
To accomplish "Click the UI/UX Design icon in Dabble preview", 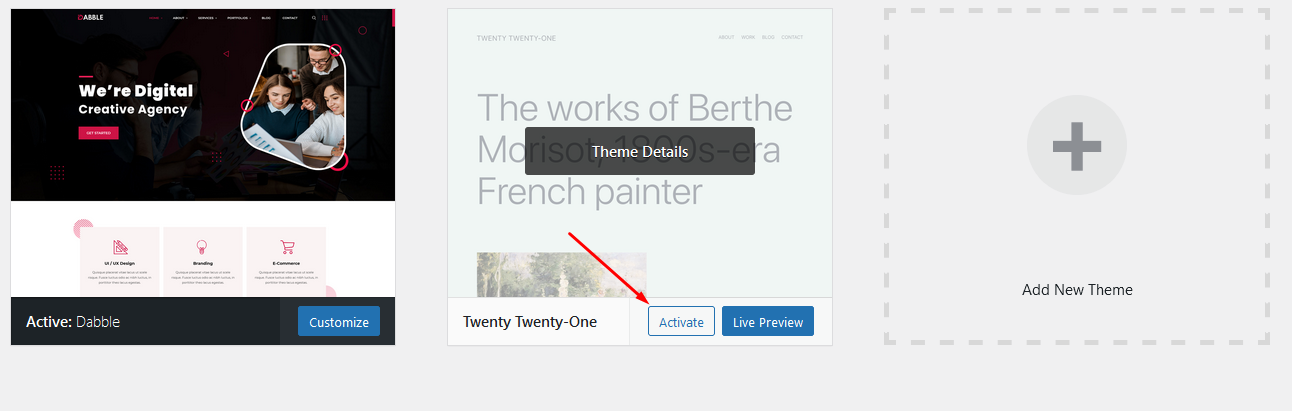I will coord(120,246).
